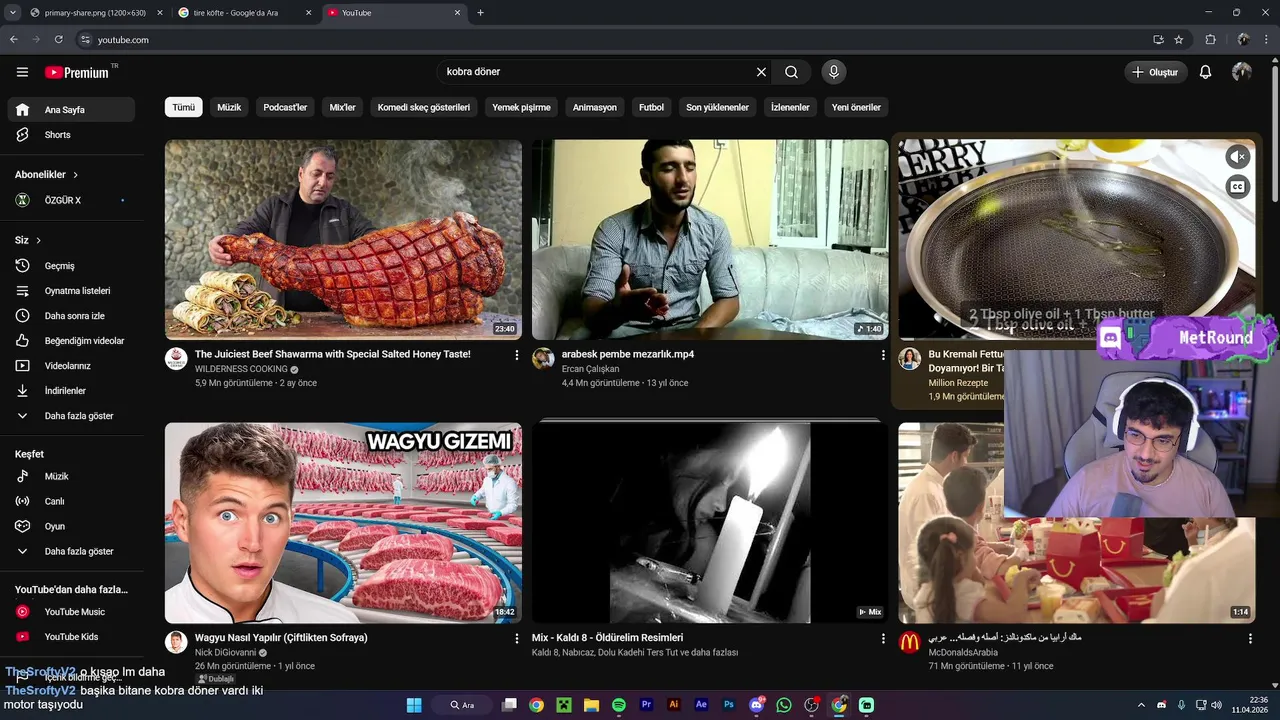This screenshot has height=720, width=1280.
Task: Click the magnifier search button
Action: [791, 72]
